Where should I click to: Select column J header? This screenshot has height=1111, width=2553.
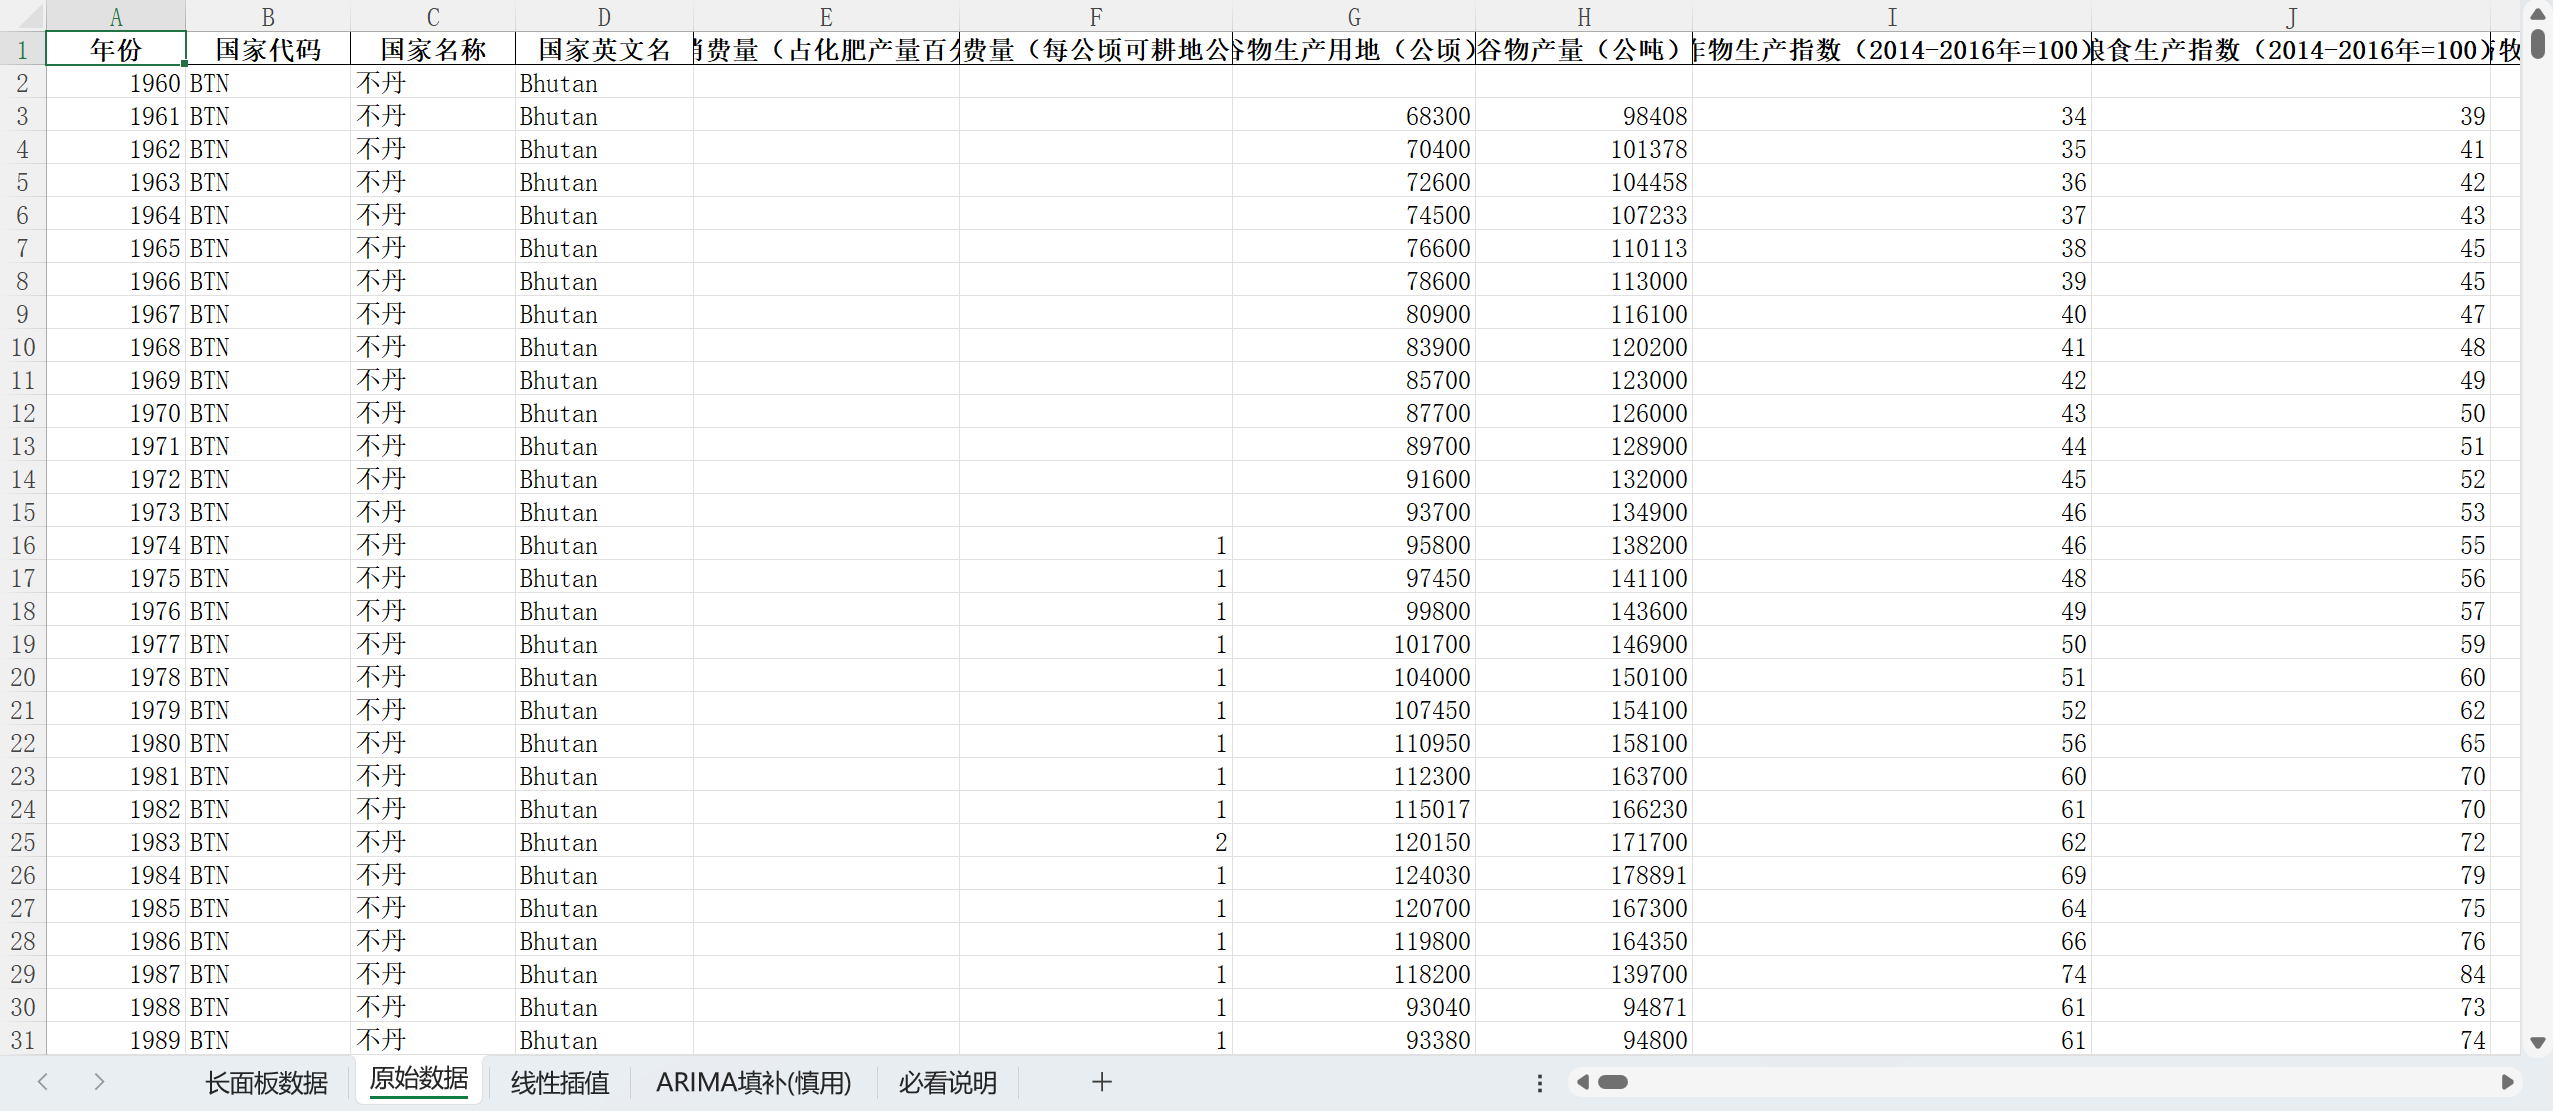(2291, 16)
